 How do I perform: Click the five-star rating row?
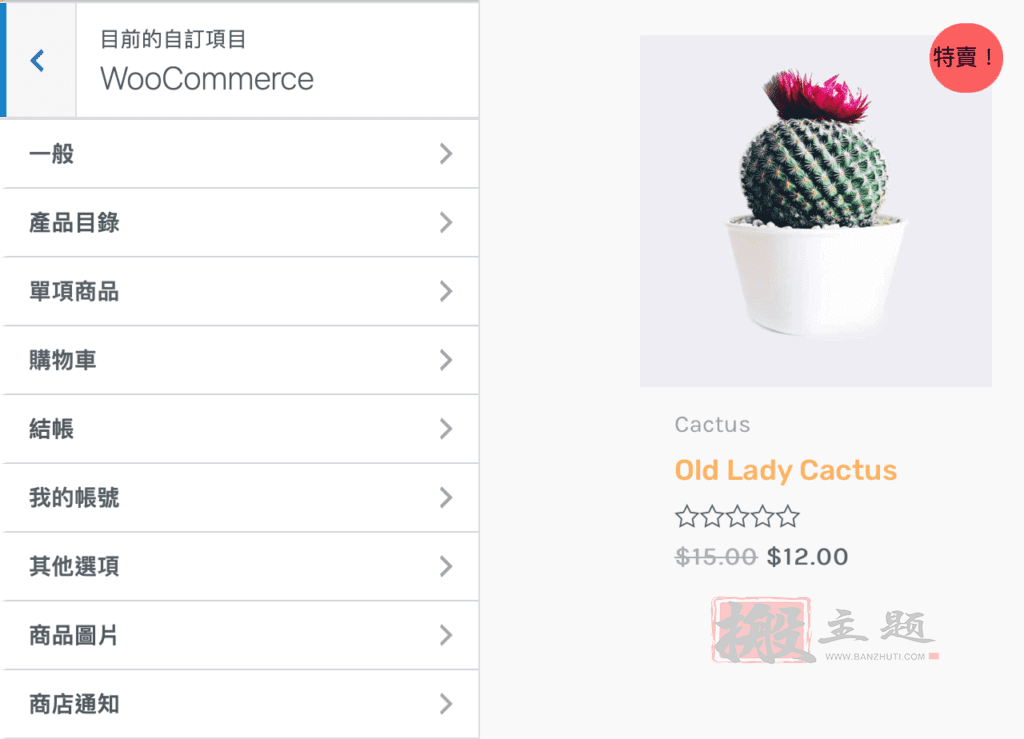pyautogui.click(x=737, y=516)
